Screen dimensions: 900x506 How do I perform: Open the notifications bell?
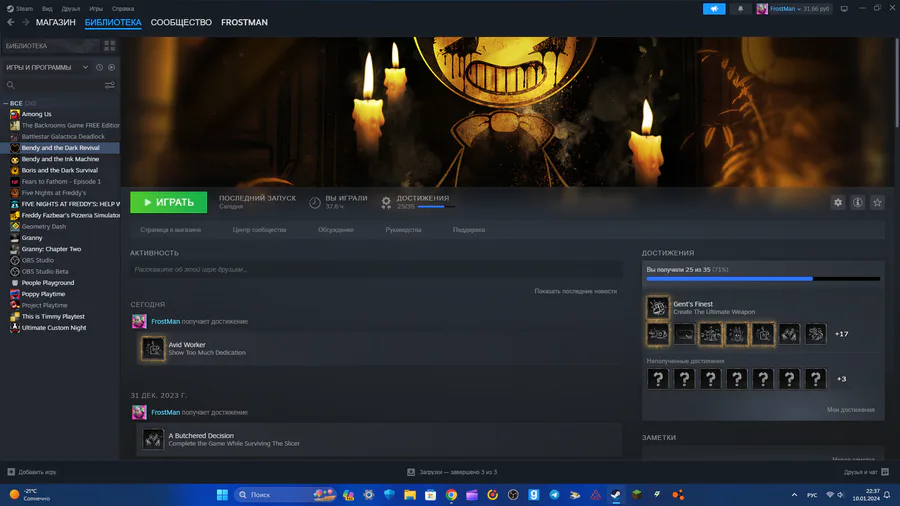click(740, 9)
